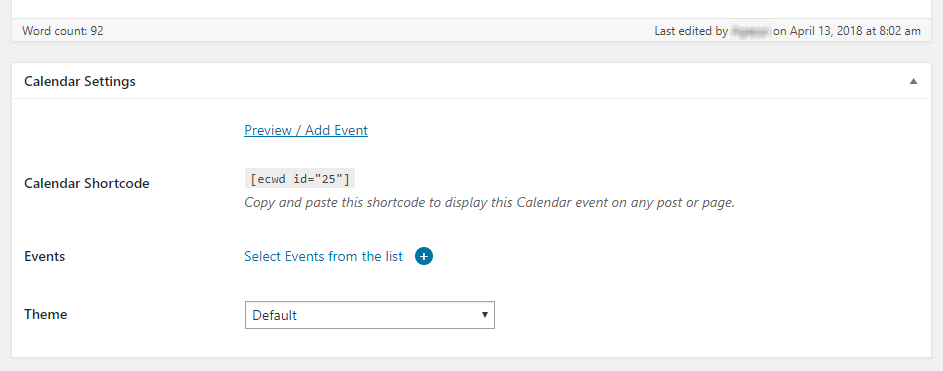Click the ecwd id="25" shortcode text

299,179
